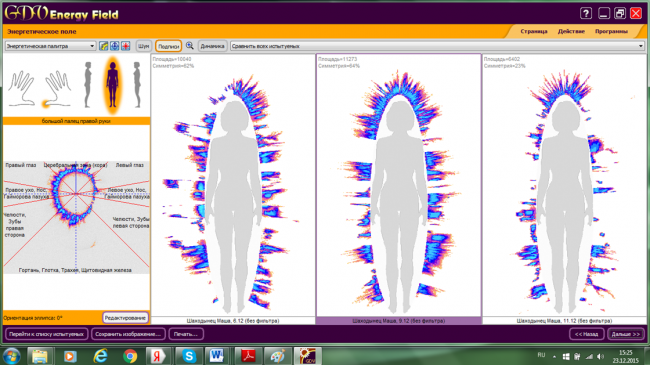
Task: Toggle the Шум noise button
Action: (x=143, y=46)
